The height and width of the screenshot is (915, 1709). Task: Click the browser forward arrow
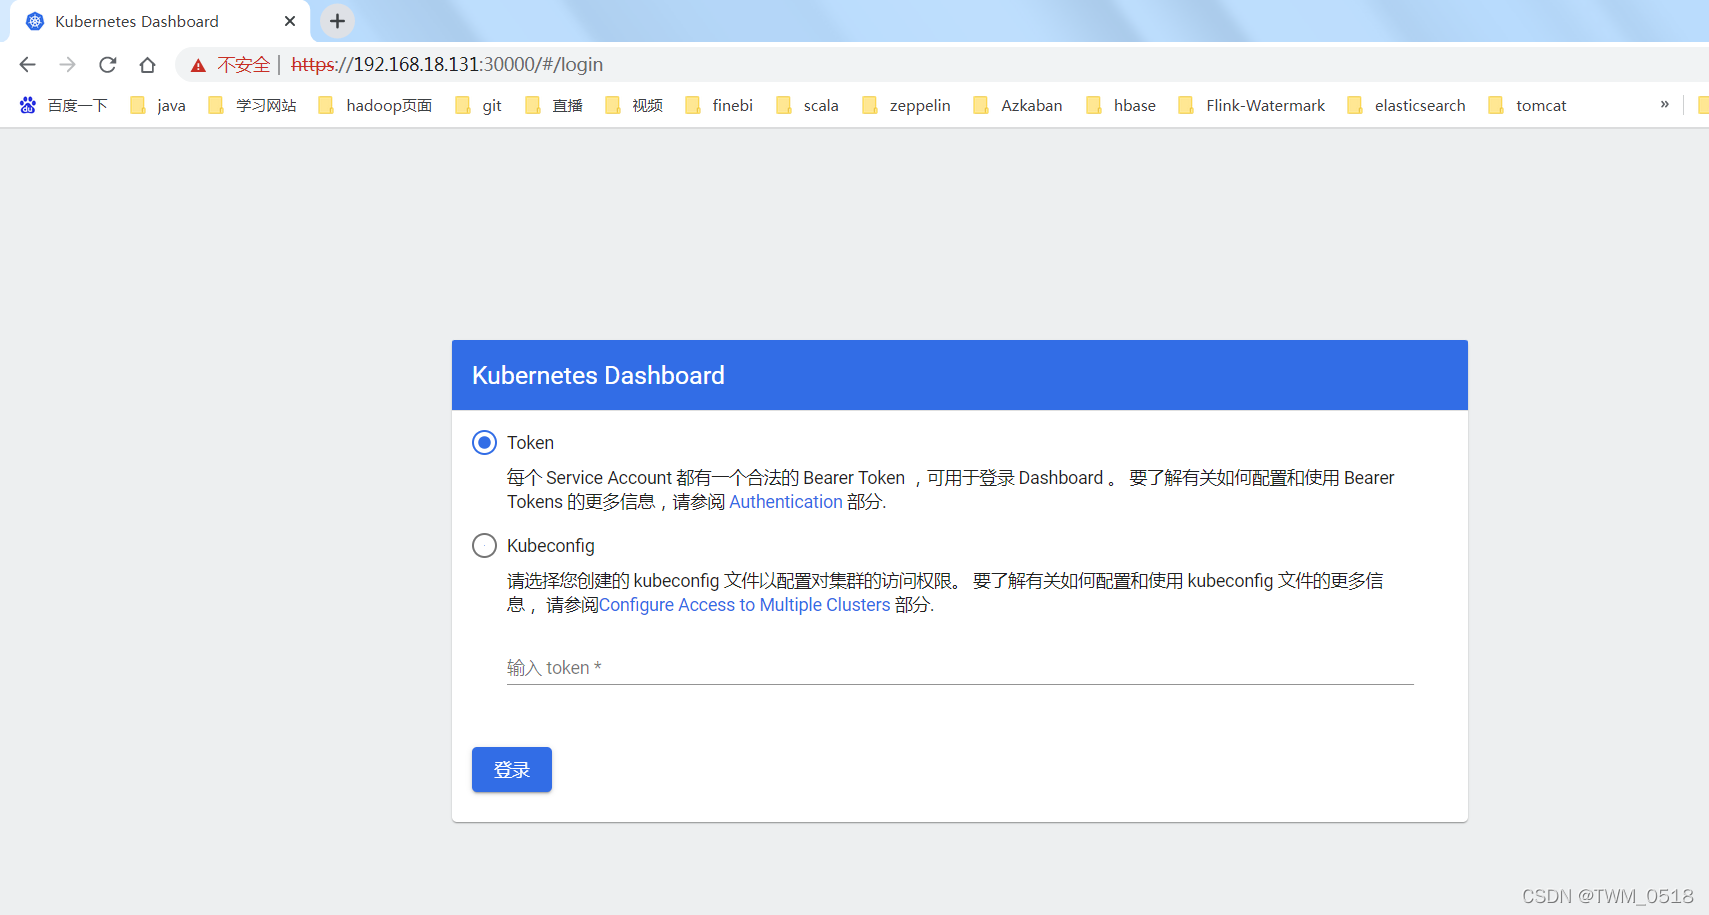pos(67,65)
